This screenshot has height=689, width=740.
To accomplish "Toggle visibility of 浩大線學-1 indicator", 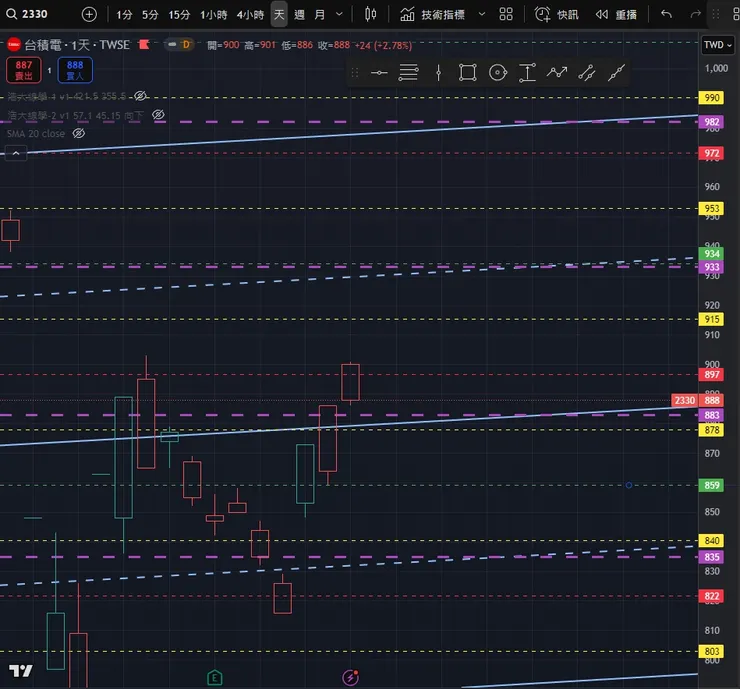I will coord(140,96).
